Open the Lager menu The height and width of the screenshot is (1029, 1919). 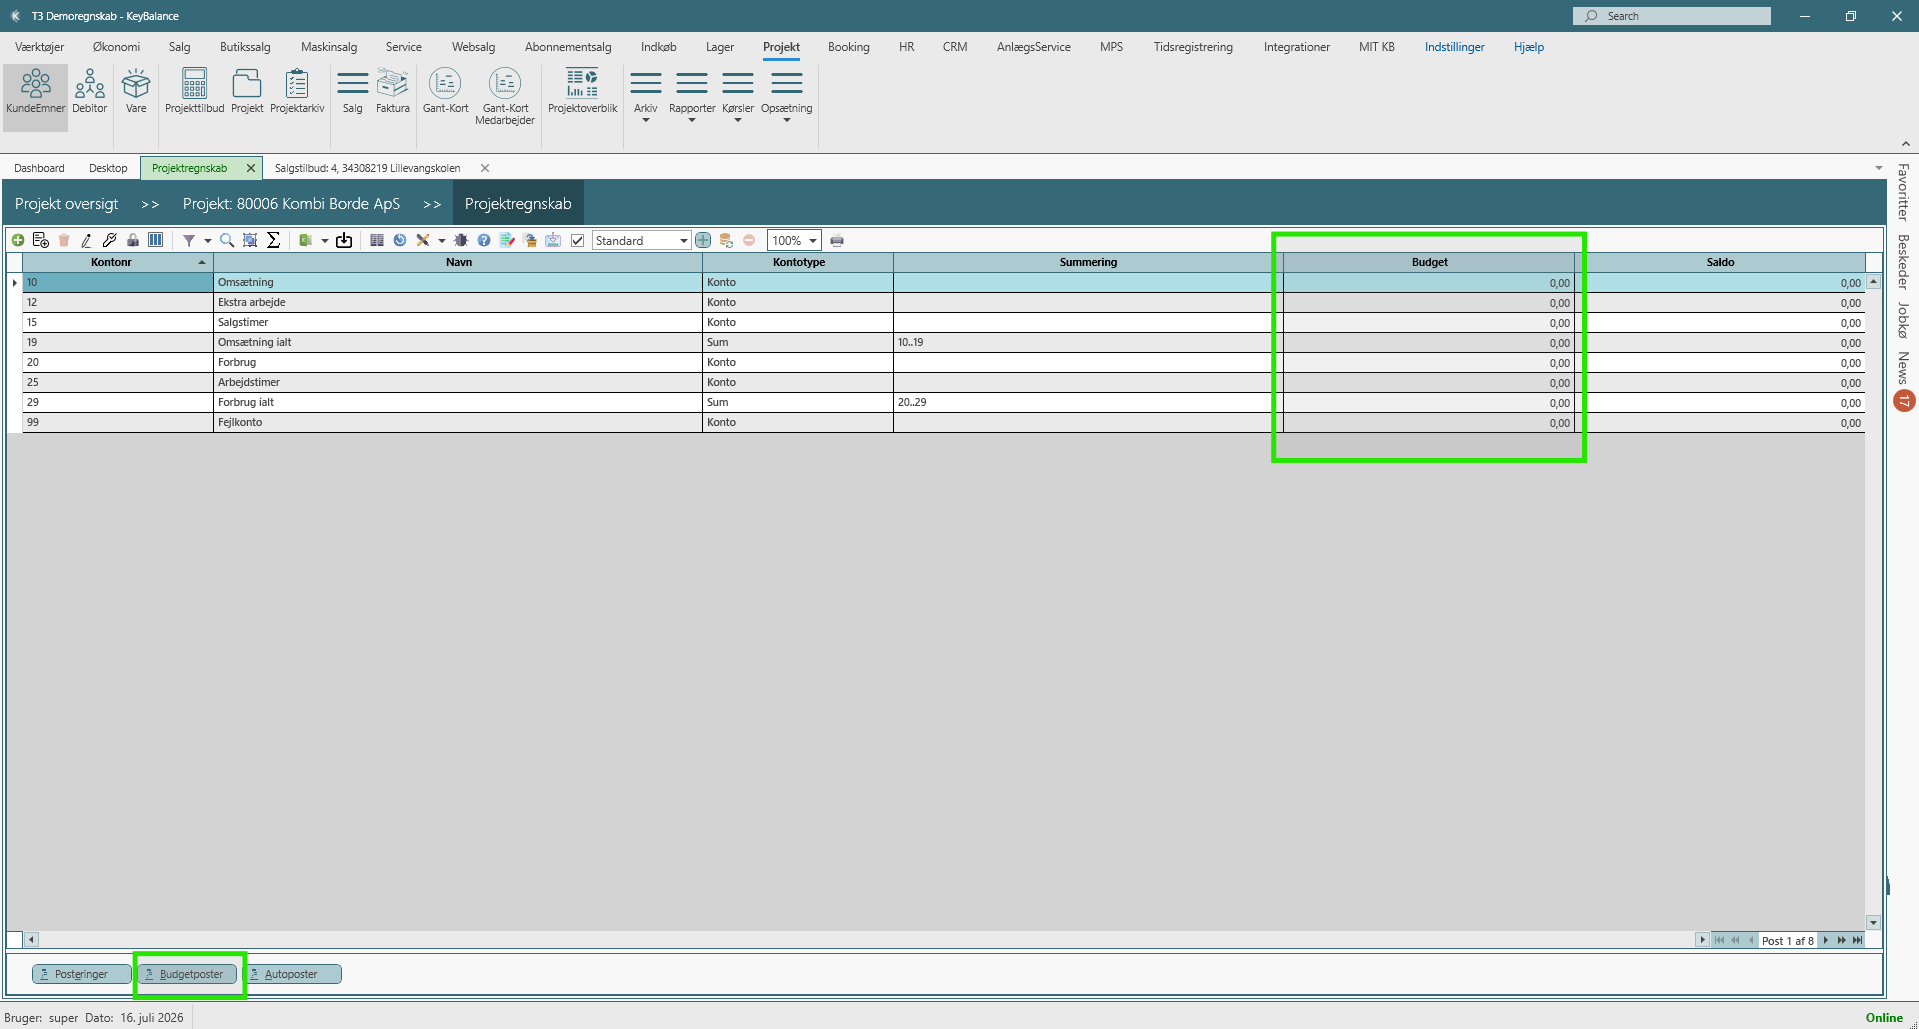point(720,47)
